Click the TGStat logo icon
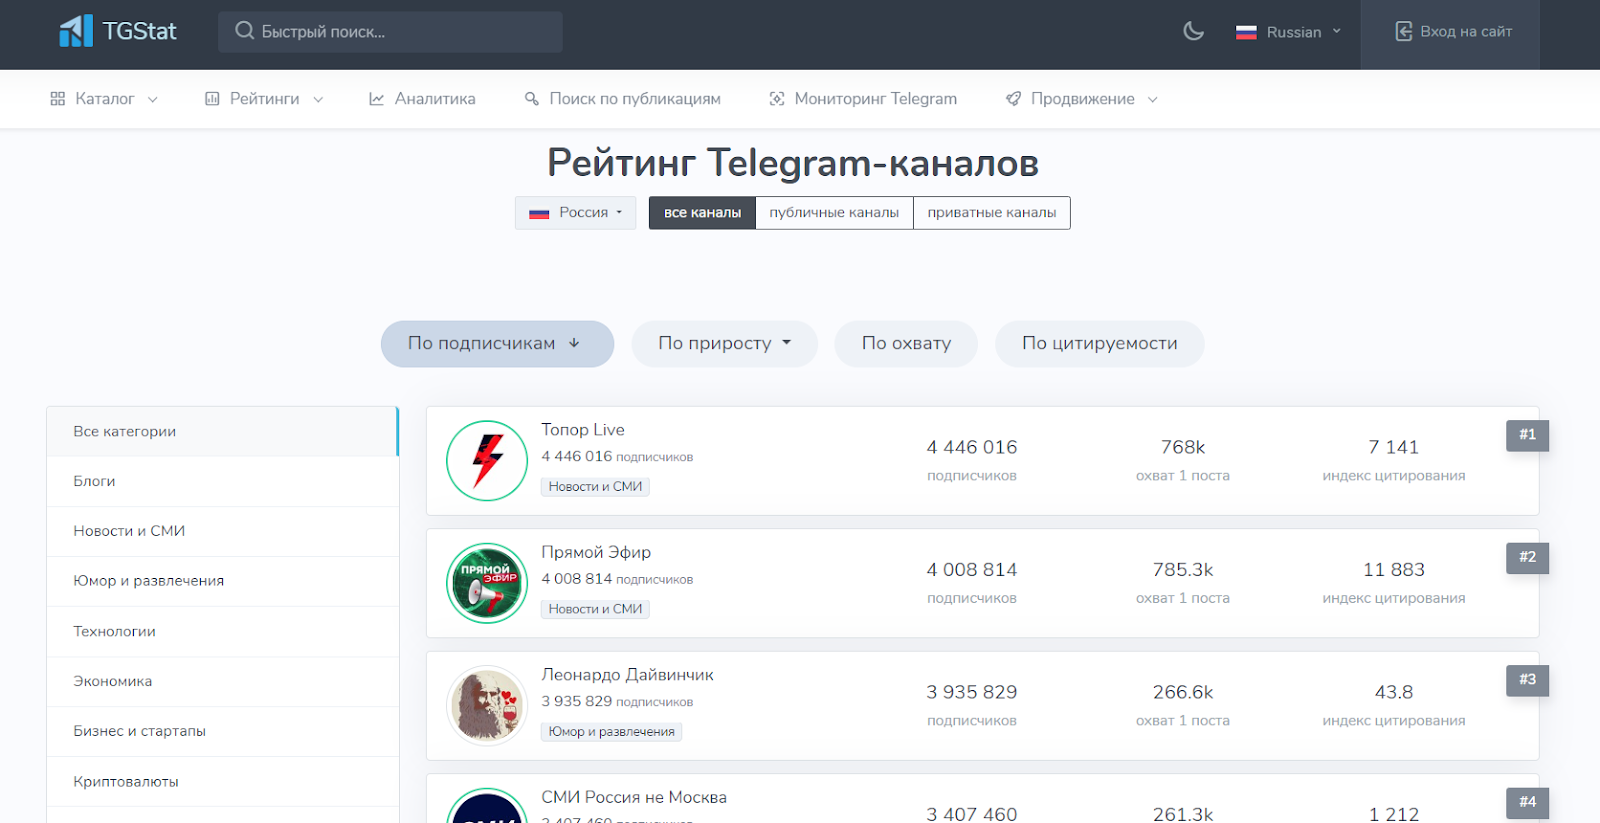 (76, 31)
